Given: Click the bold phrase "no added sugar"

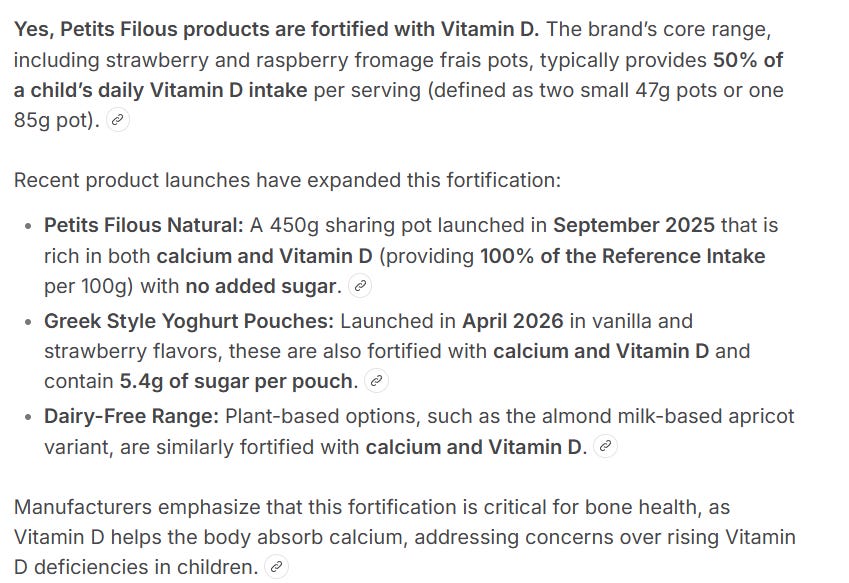Looking at the screenshot, I should (x=260, y=286).
